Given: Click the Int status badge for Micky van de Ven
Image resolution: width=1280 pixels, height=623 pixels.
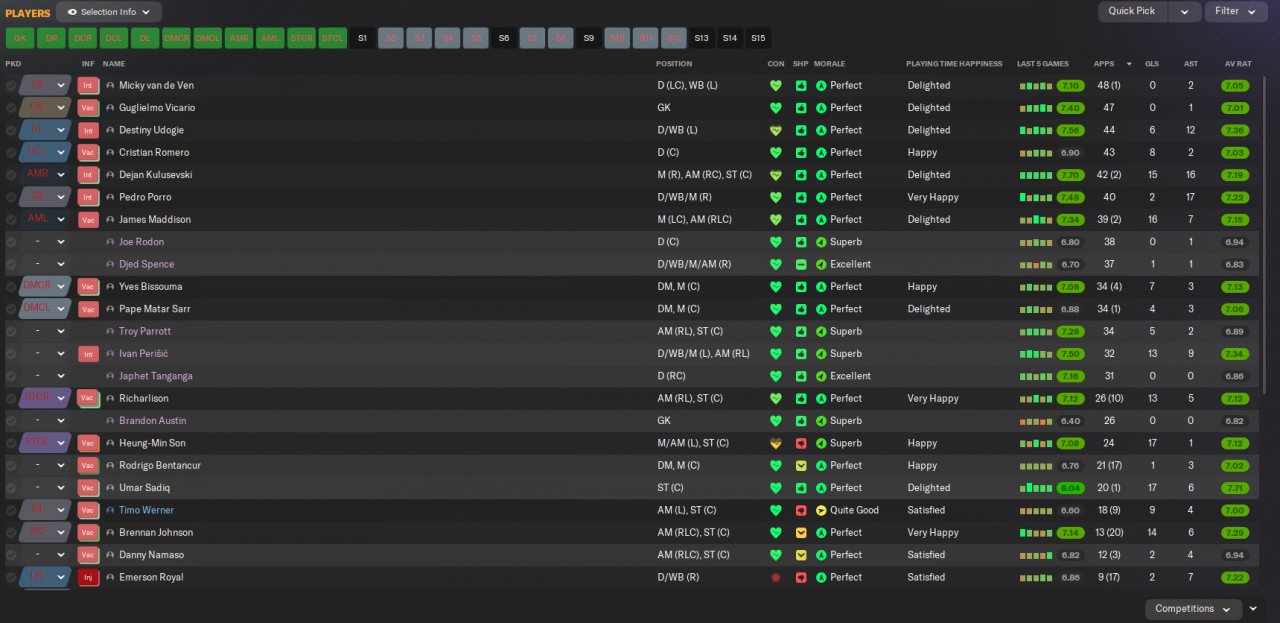Looking at the screenshot, I should (88, 86).
